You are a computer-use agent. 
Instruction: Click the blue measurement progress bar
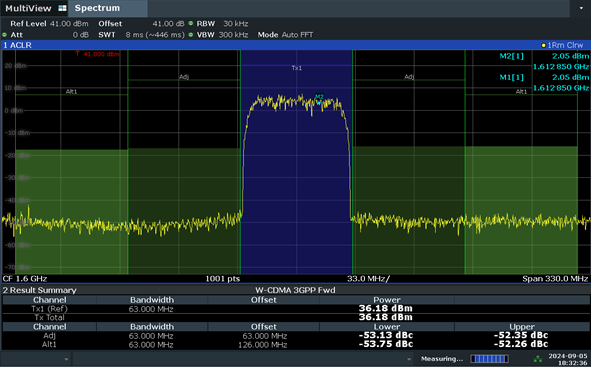(489, 359)
